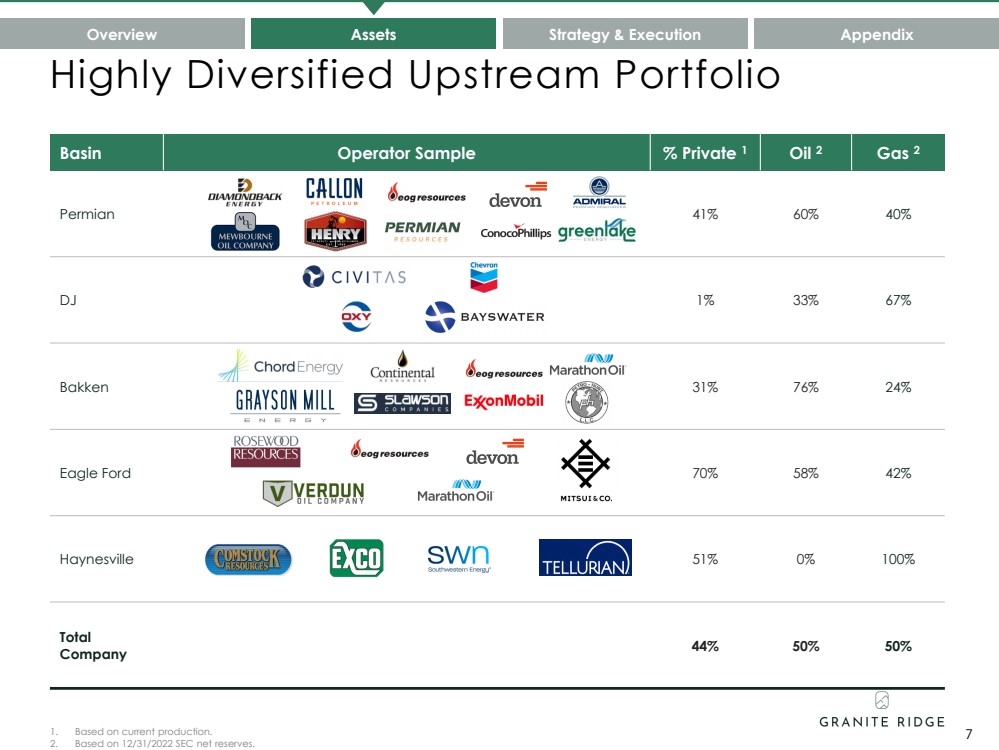Click the Diamondback Energy logo

pos(245,192)
